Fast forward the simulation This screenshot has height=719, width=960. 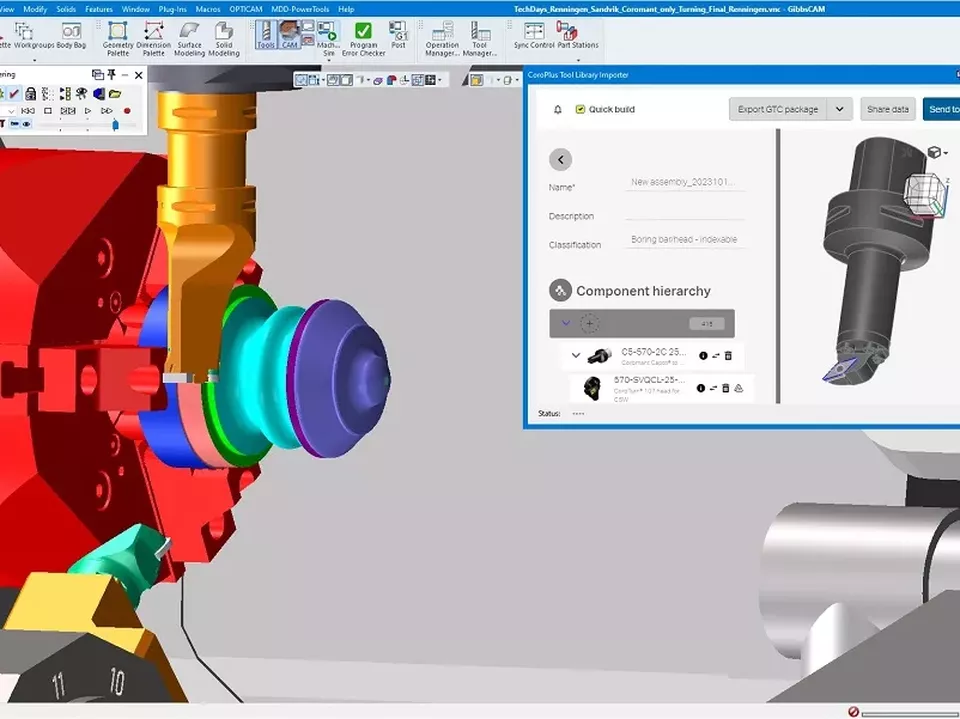click(x=107, y=111)
